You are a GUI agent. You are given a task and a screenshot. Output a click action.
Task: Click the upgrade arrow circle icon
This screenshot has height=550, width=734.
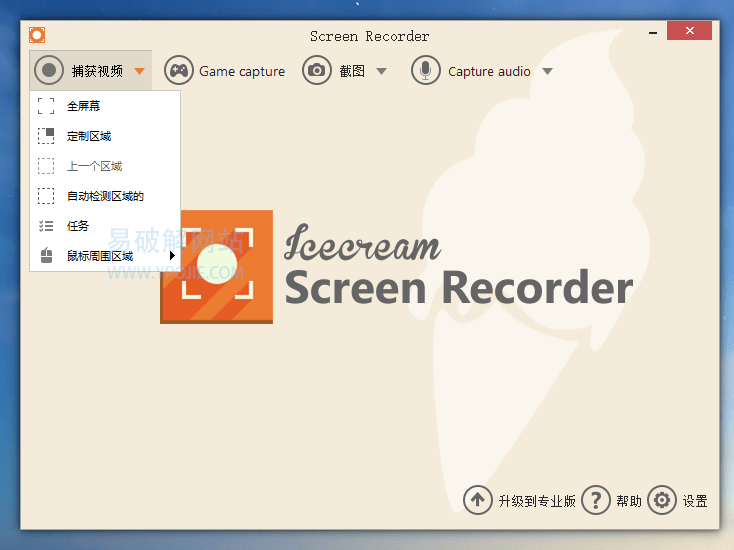(477, 500)
